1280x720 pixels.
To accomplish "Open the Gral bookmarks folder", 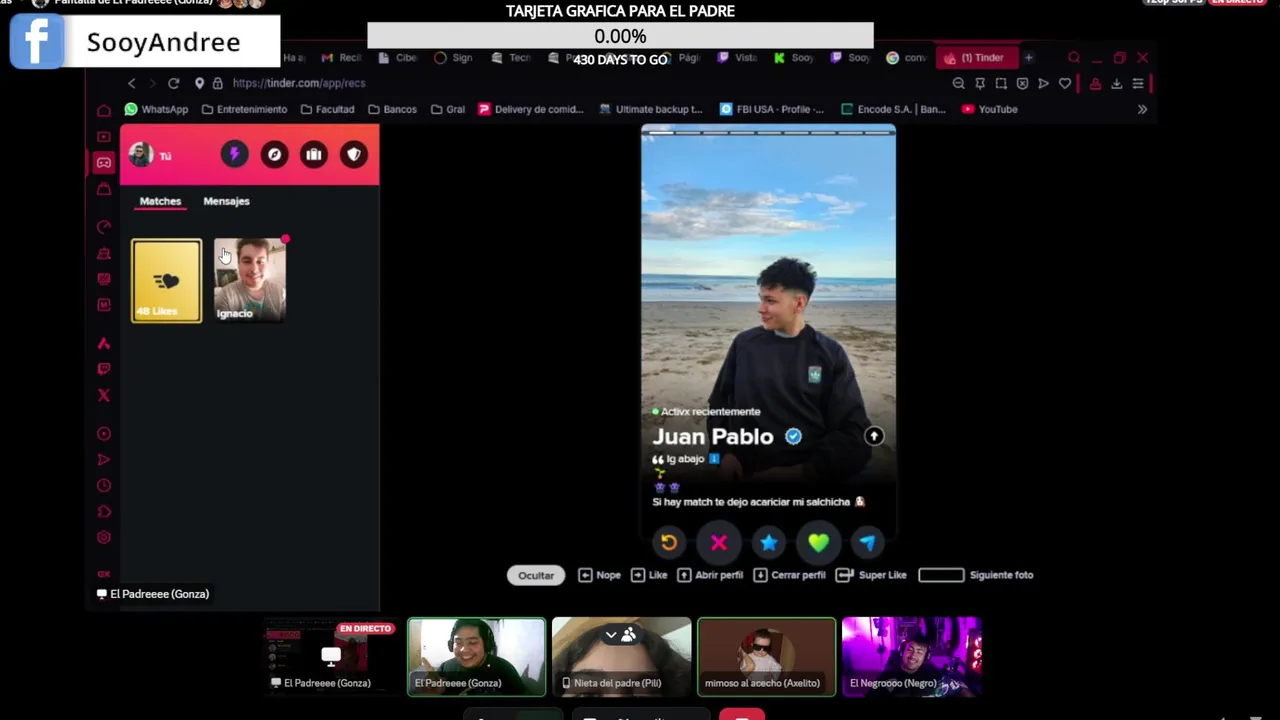I will click(x=447, y=109).
